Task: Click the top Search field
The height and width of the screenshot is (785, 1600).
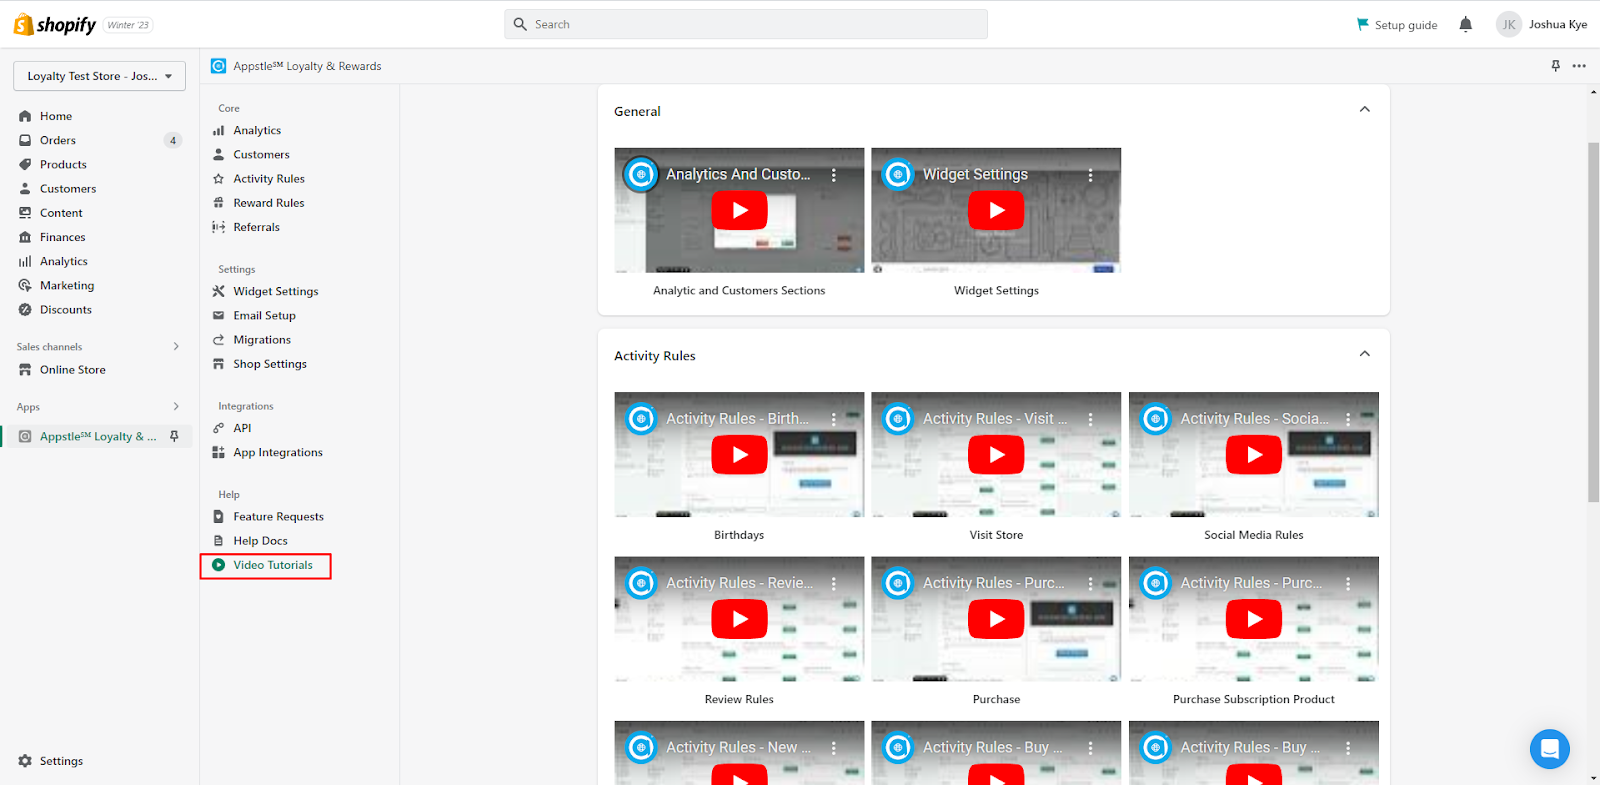Action: point(745,24)
